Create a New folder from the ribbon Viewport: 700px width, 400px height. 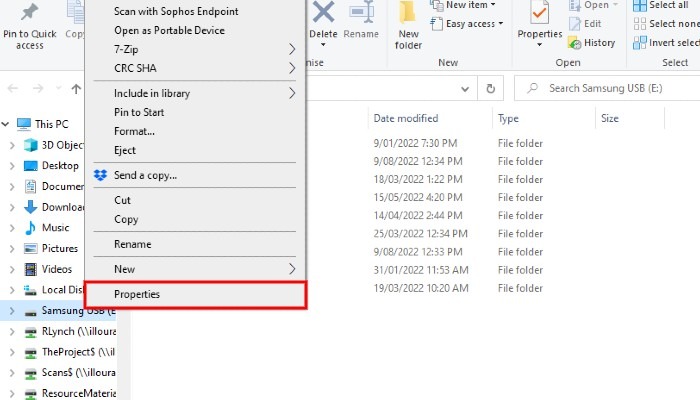(408, 25)
